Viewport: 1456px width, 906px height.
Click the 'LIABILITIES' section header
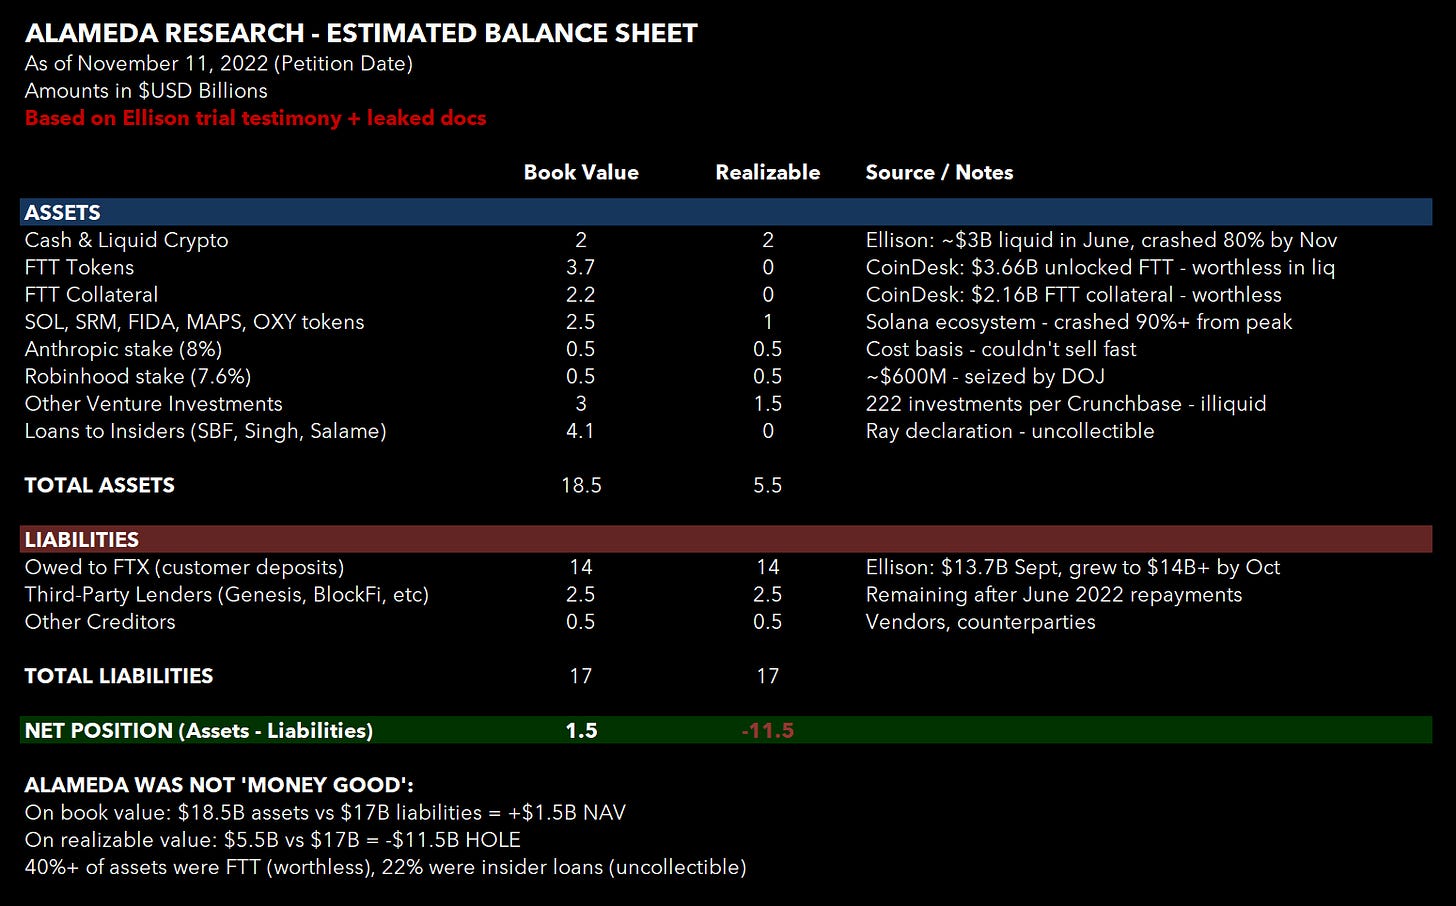click(x=726, y=539)
